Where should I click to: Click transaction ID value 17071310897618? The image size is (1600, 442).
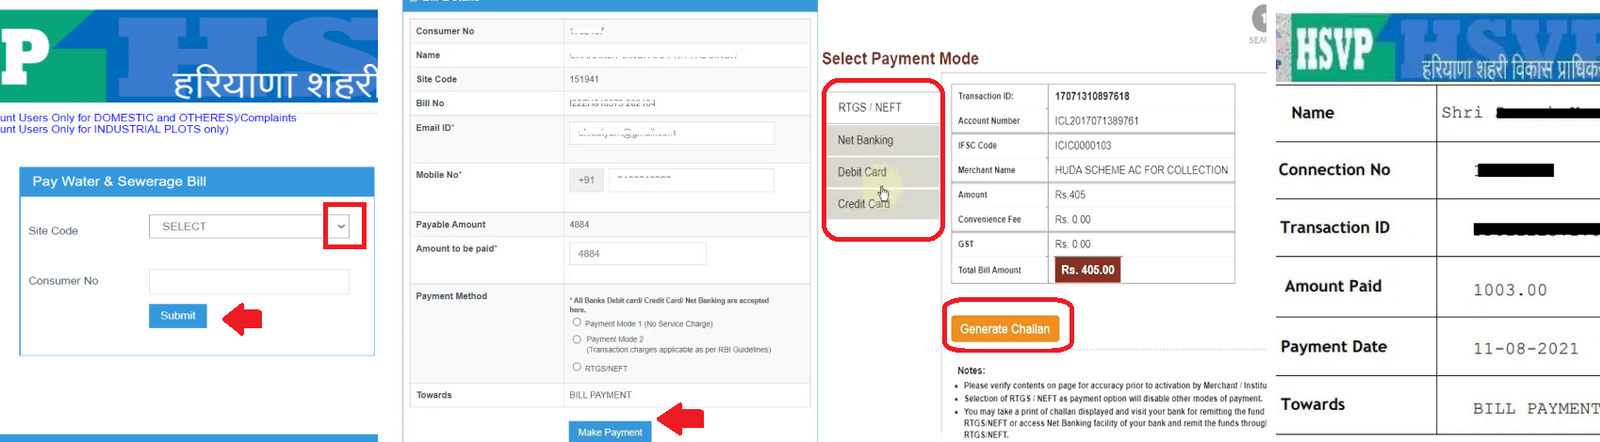tap(1092, 96)
